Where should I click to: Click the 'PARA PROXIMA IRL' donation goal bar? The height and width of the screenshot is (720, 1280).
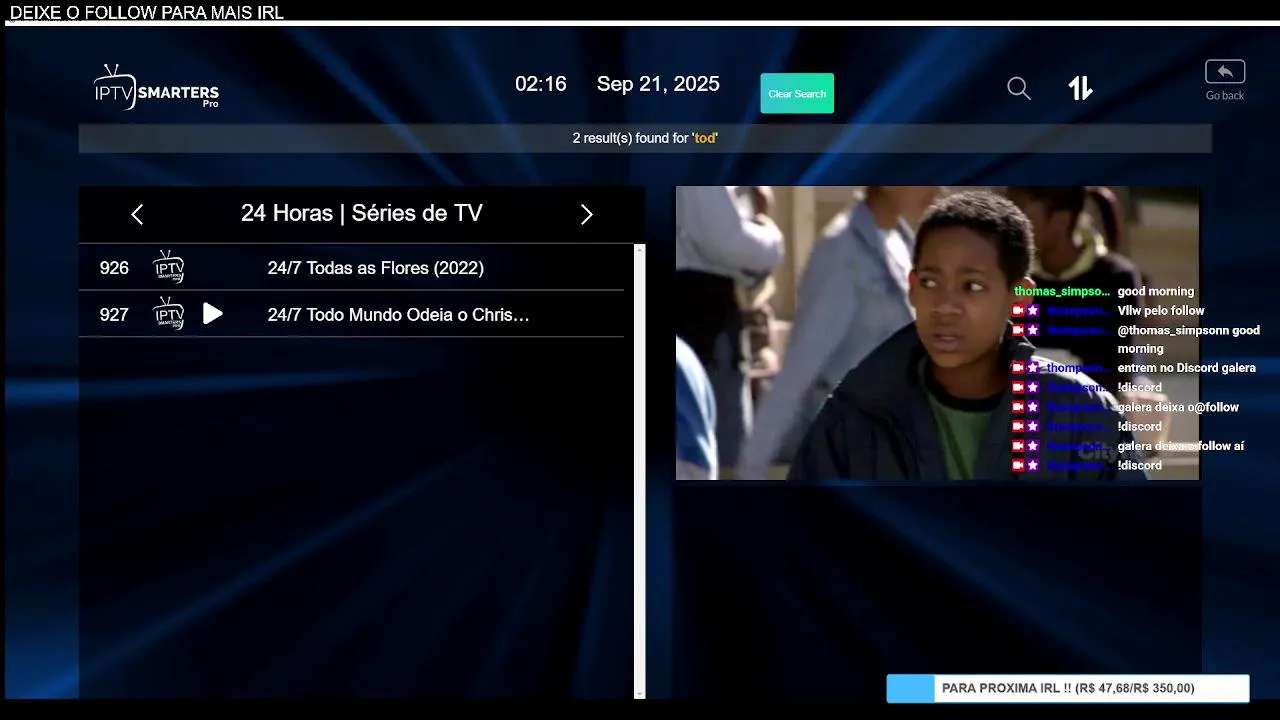(1068, 688)
